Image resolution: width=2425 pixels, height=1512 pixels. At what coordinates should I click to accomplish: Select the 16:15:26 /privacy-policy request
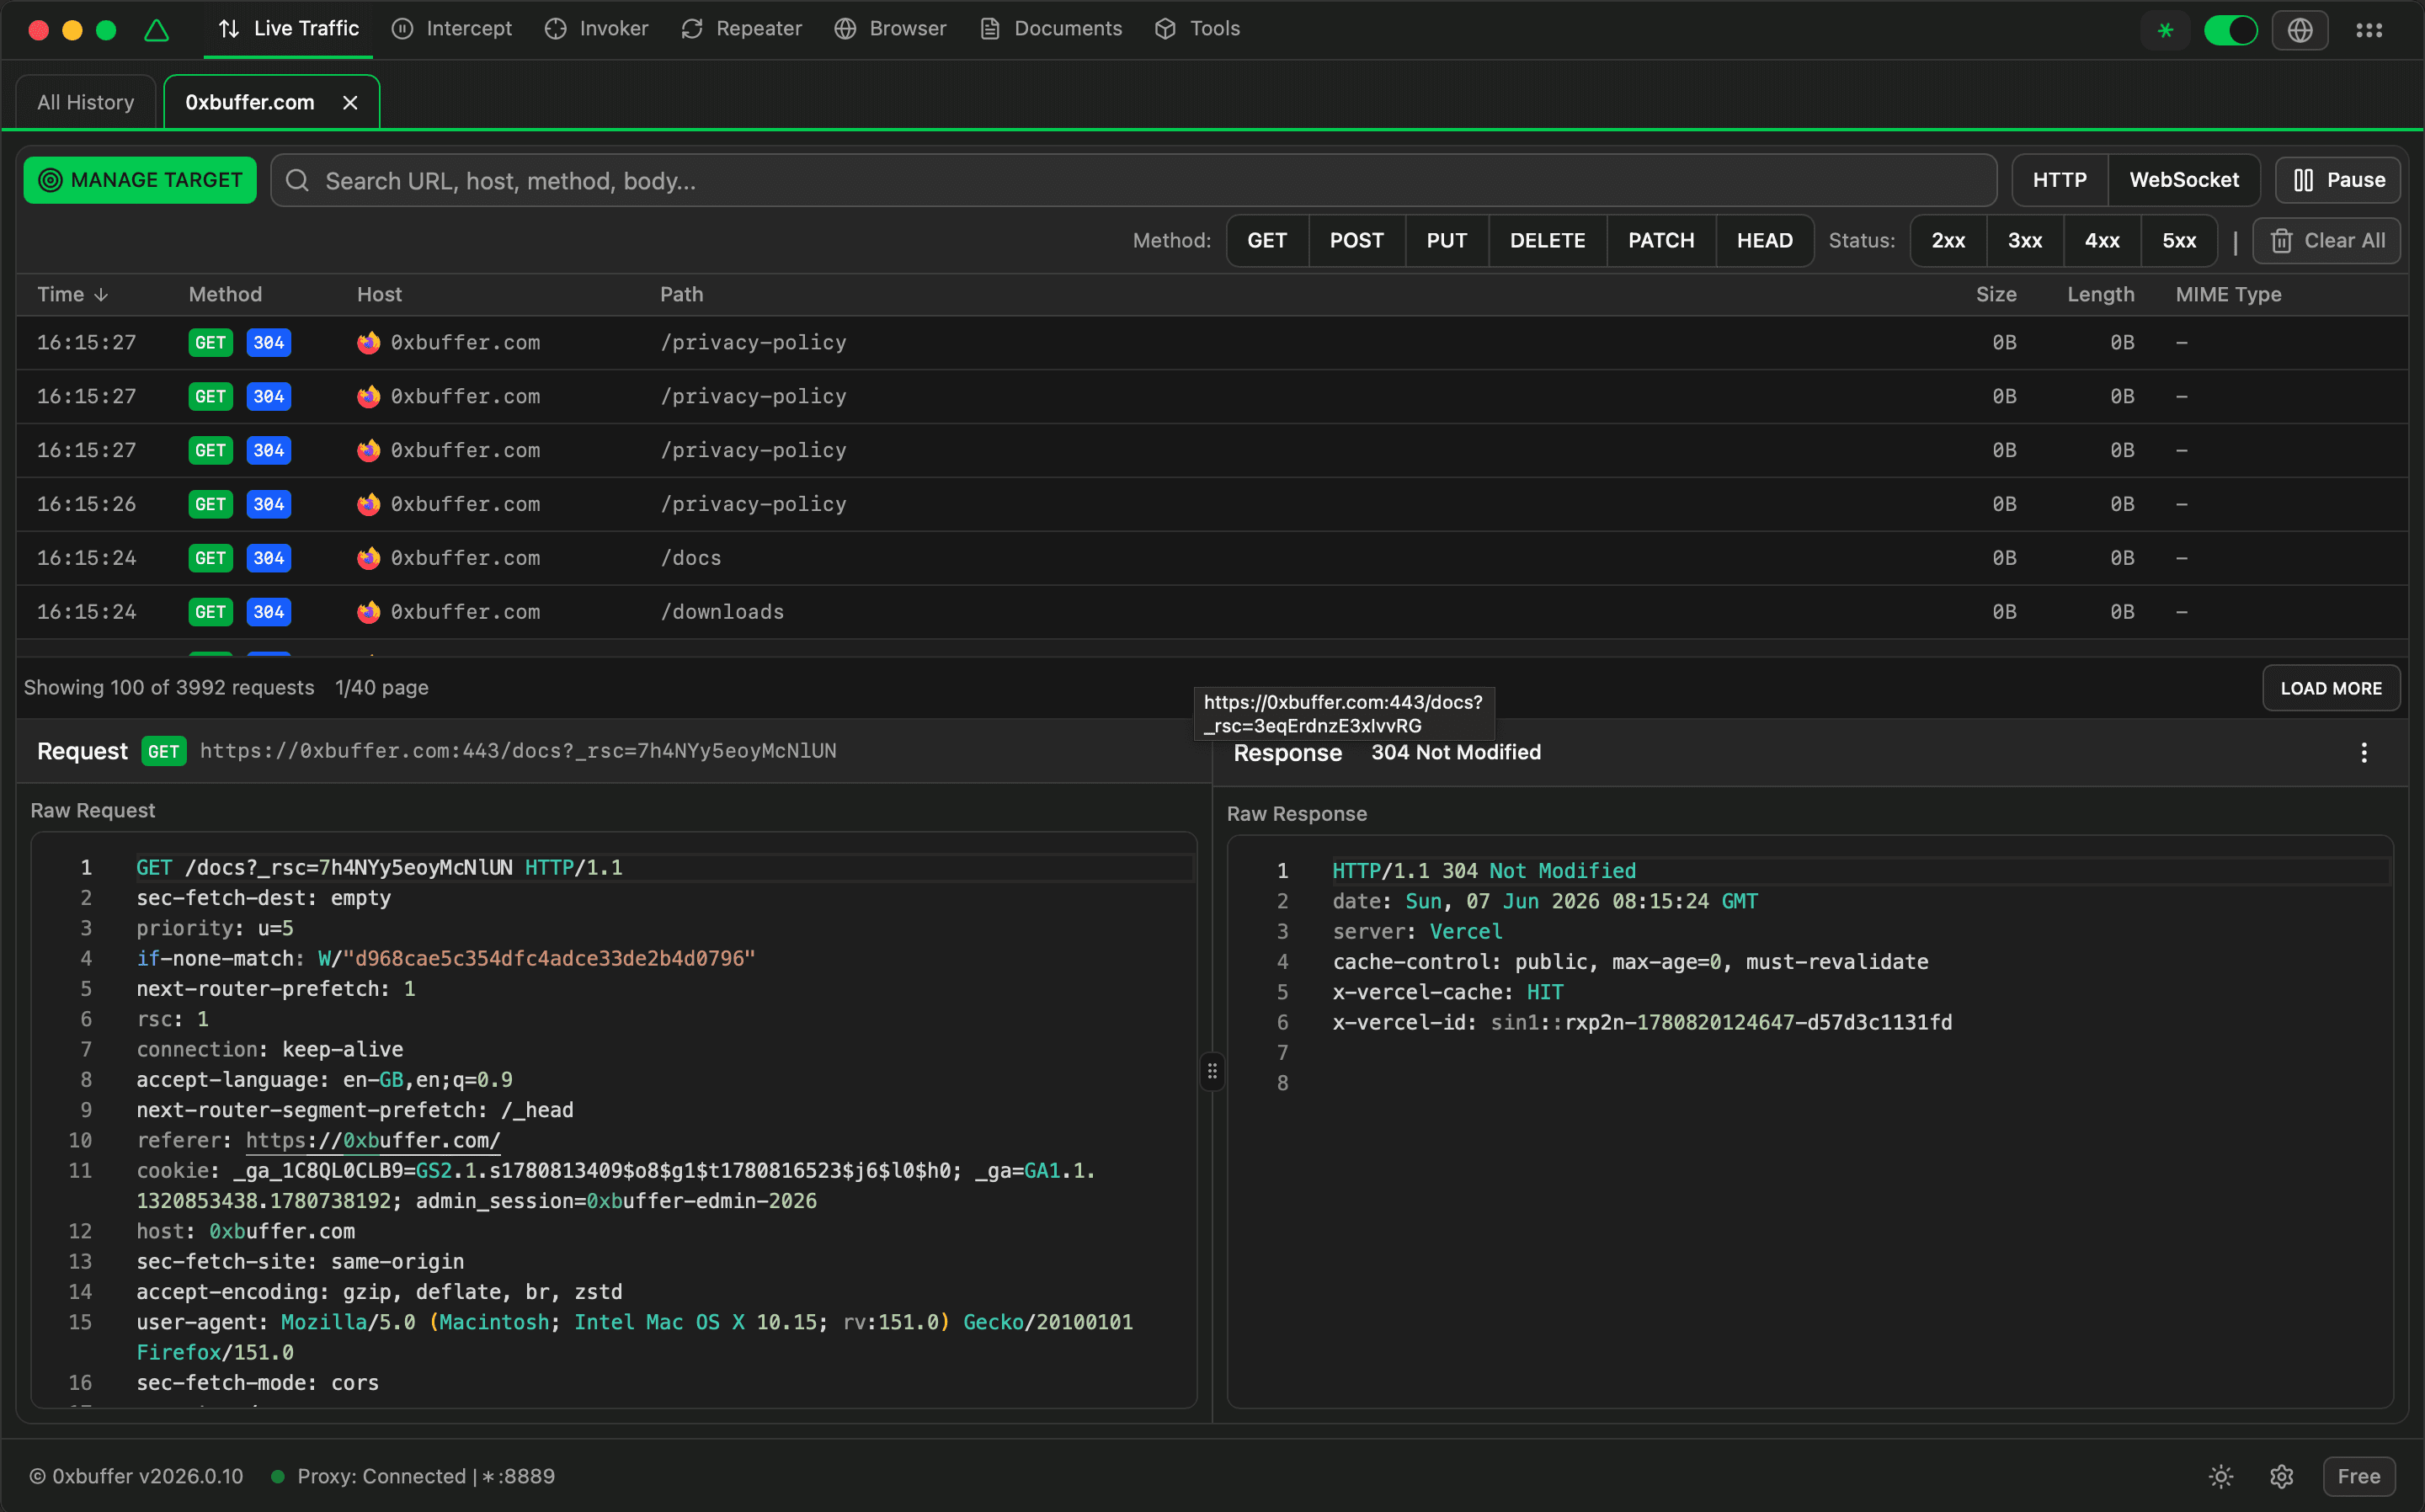1212,504
